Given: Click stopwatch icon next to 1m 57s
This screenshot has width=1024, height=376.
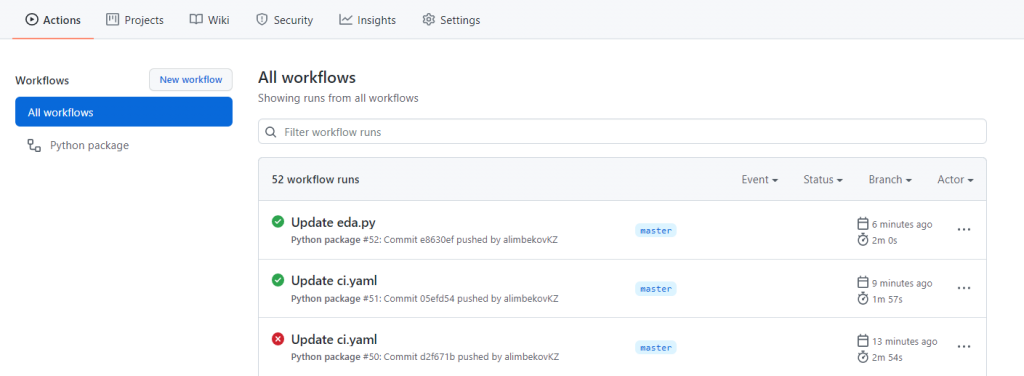Looking at the screenshot, I should click(x=863, y=298).
